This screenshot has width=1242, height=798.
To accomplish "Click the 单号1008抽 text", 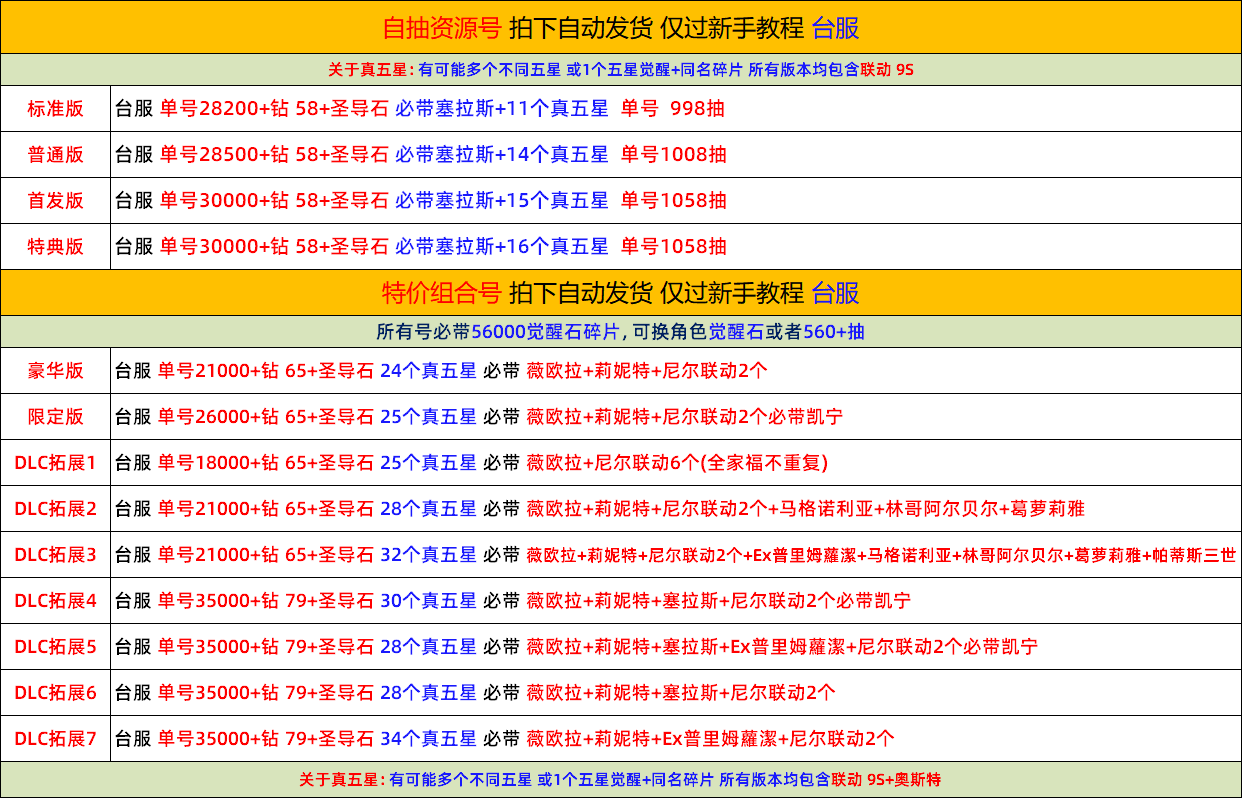I will [673, 155].
